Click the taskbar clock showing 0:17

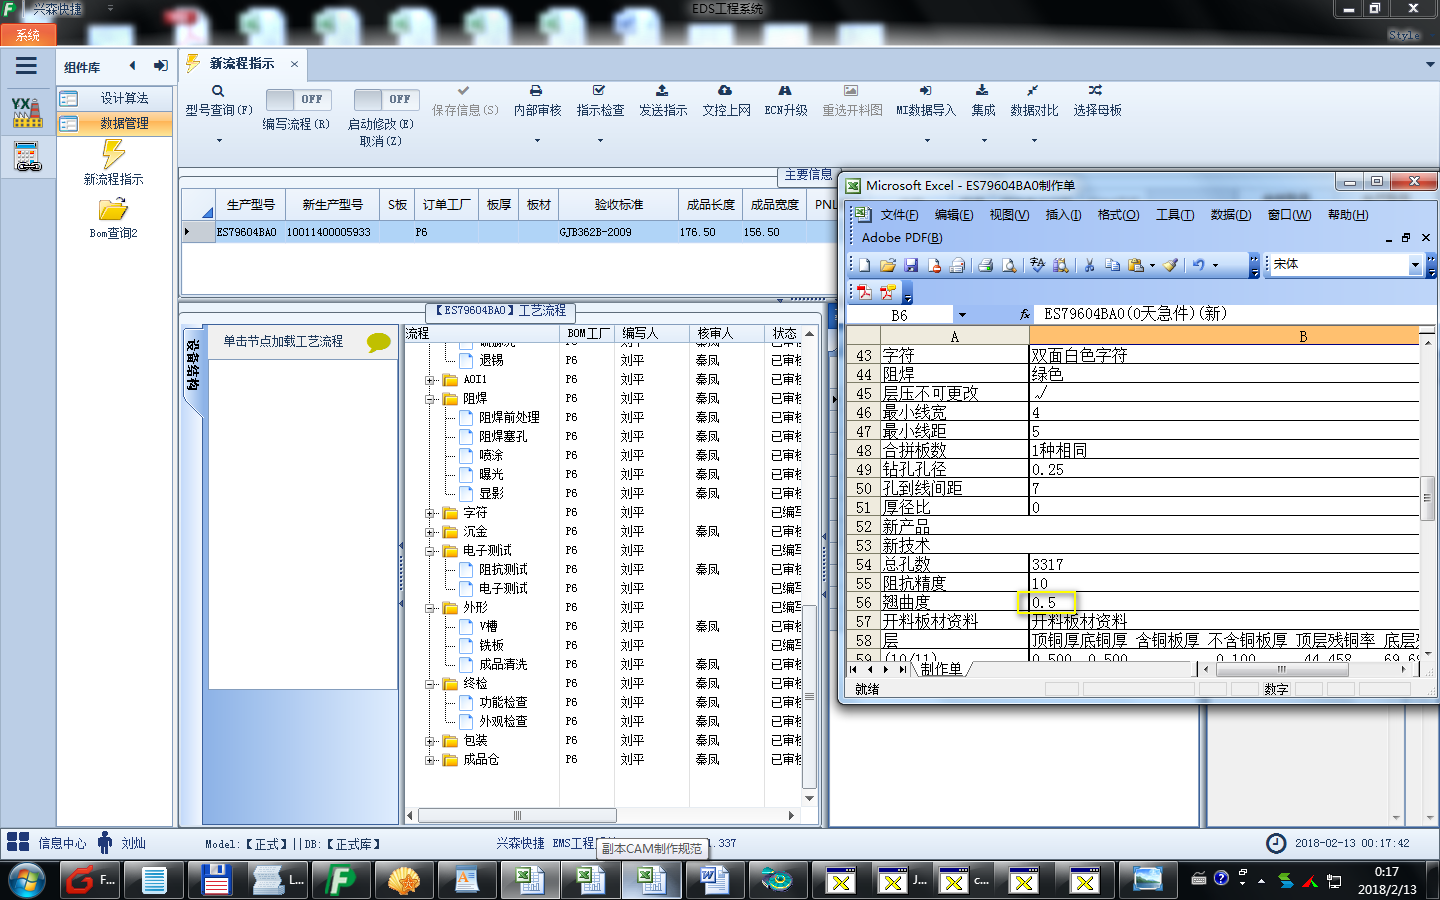tap(1386, 872)
